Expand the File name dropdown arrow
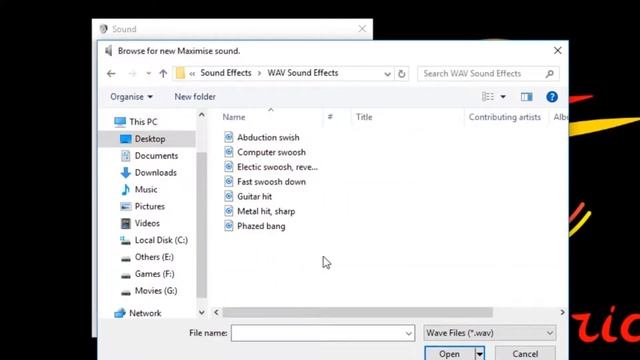 tap(409, 333)
